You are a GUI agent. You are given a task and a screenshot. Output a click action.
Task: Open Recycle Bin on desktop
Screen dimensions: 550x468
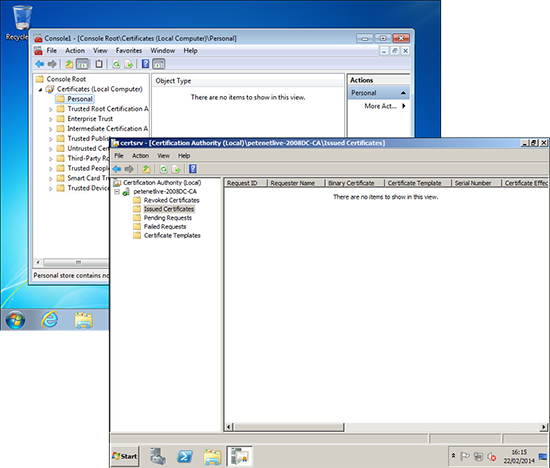[22, 22]
